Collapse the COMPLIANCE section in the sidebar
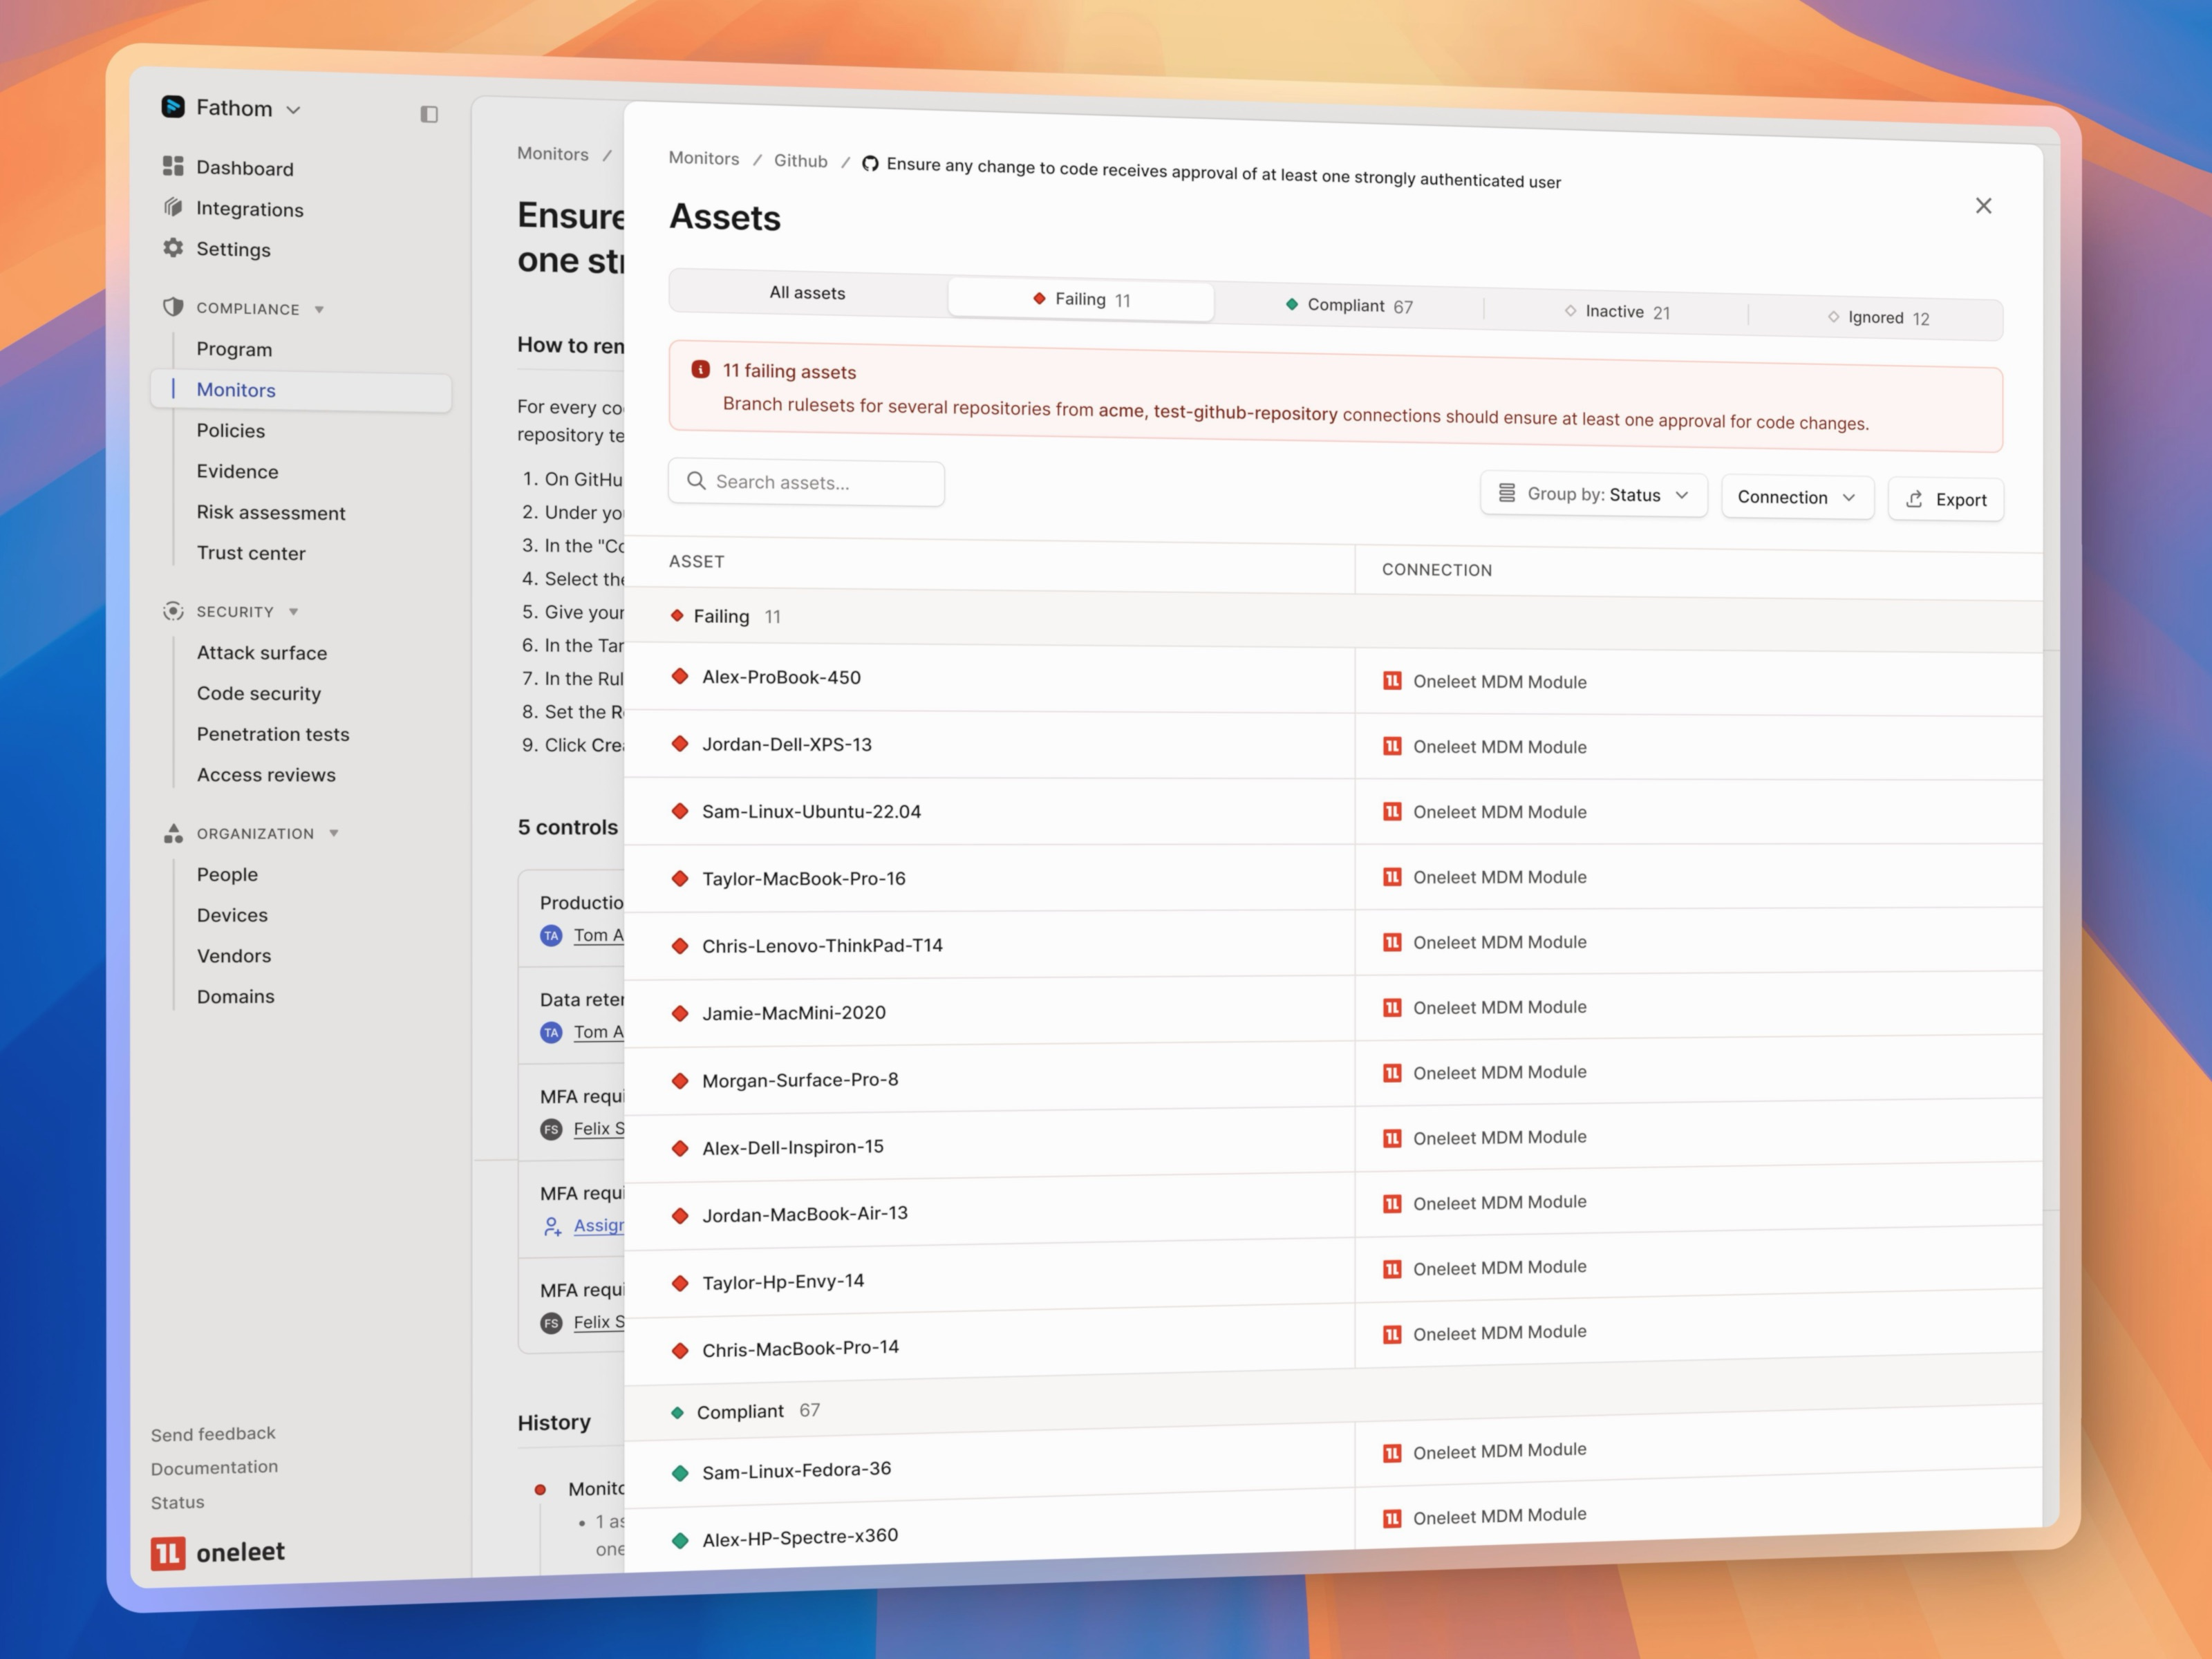2212x1659 pixels. point(321,309)
